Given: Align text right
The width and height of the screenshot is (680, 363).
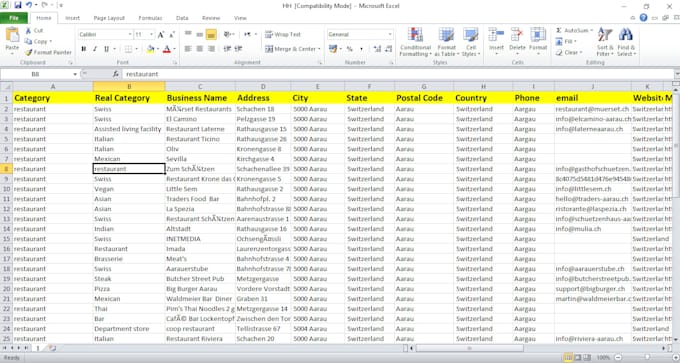Looking at the screenshot, I should pyautogui.click(x=211, y=49).
